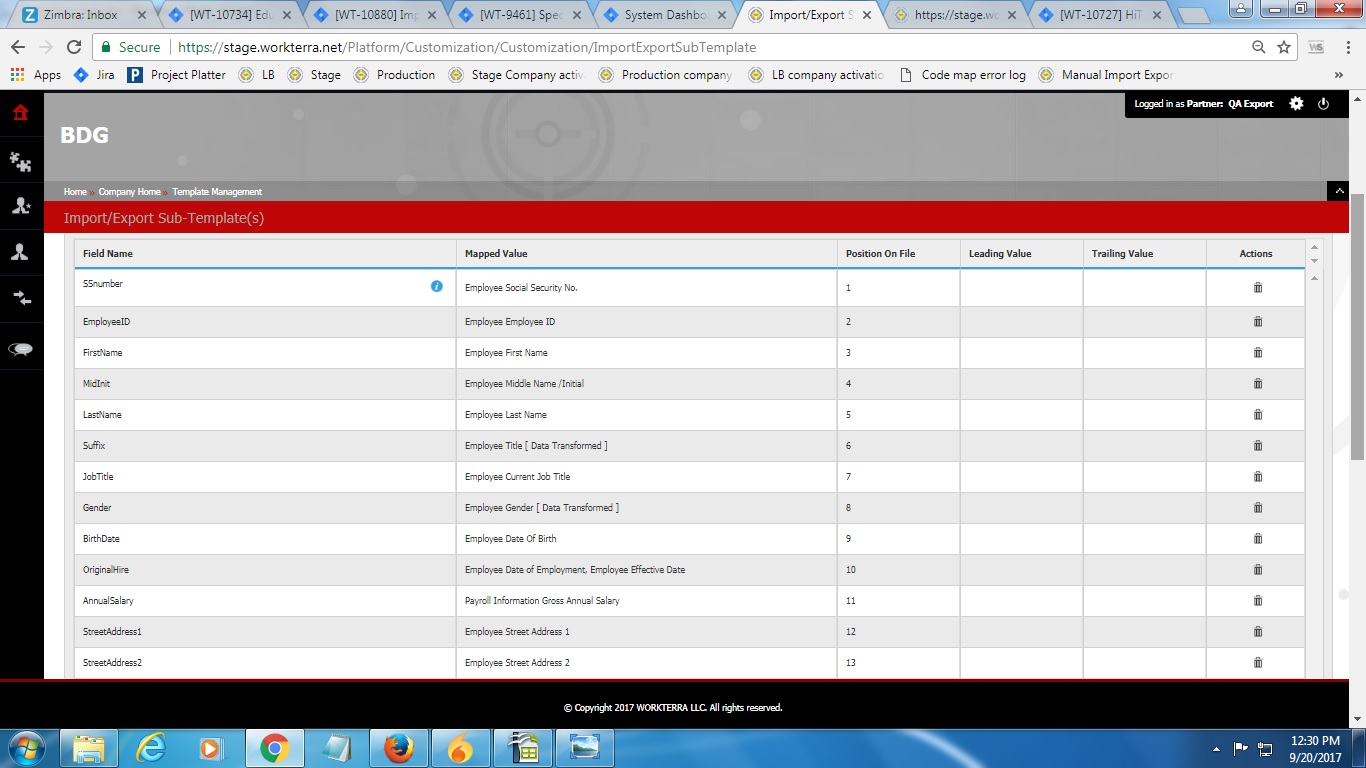Viewport: 1366px width, 768px height.
Task: Open Firefox from the Windows taskbar
Action: click(398, 748)
